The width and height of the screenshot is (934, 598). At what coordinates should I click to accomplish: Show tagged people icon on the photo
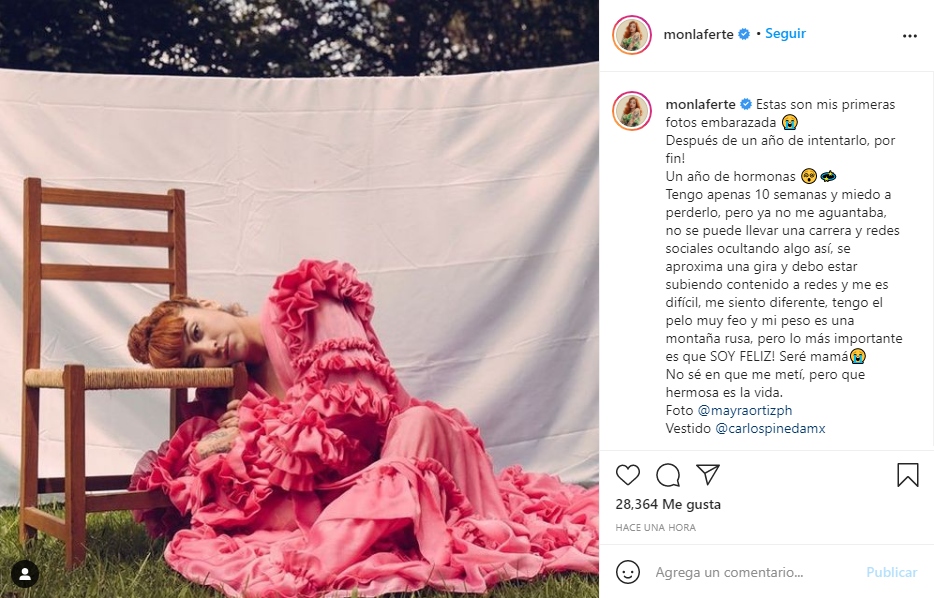click(x=25, y=574)
